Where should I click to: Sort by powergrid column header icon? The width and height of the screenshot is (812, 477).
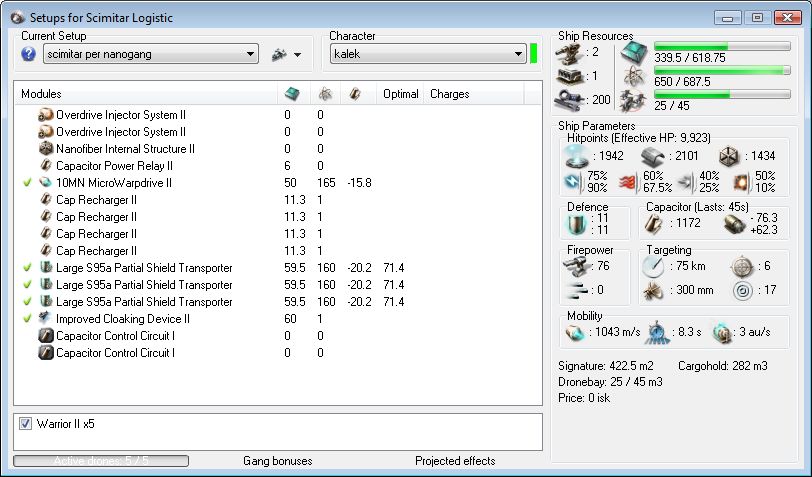pos(325,94)
